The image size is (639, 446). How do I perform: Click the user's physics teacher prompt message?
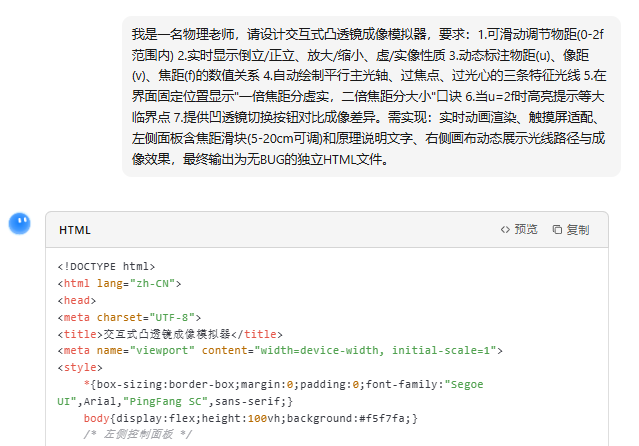tap(371, 95)
